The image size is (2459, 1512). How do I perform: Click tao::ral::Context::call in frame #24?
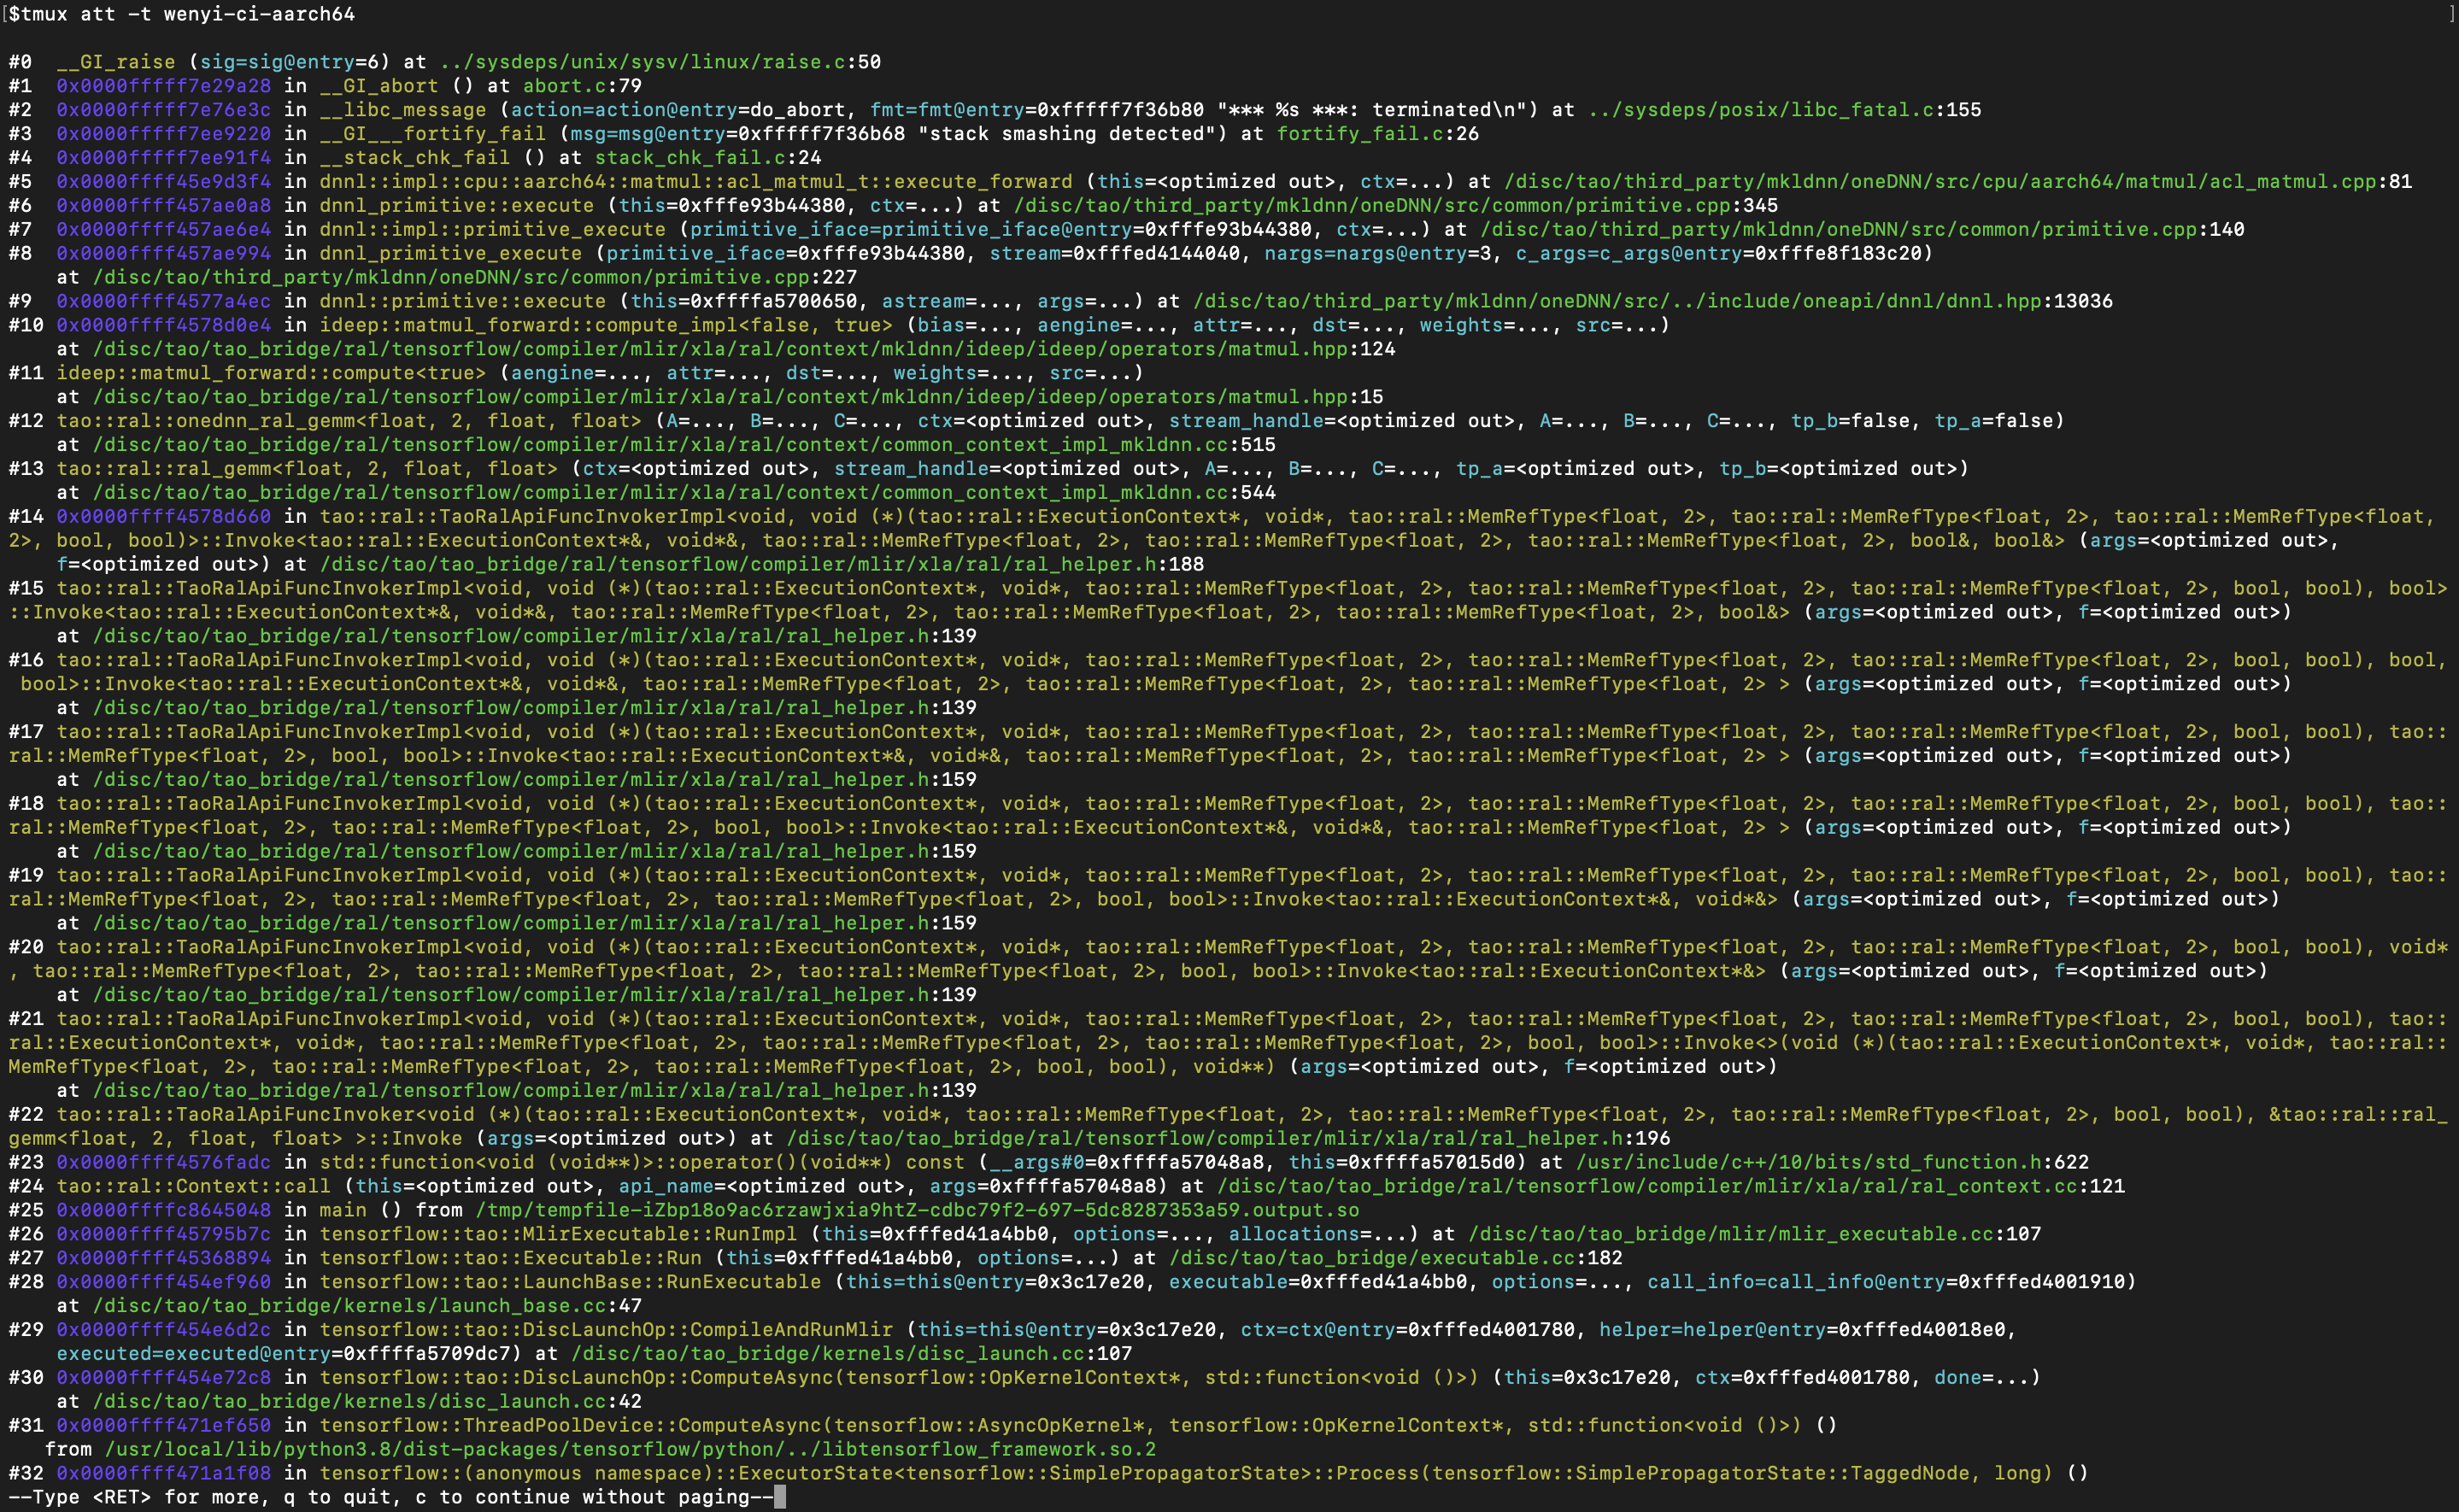coord(193,1187)
